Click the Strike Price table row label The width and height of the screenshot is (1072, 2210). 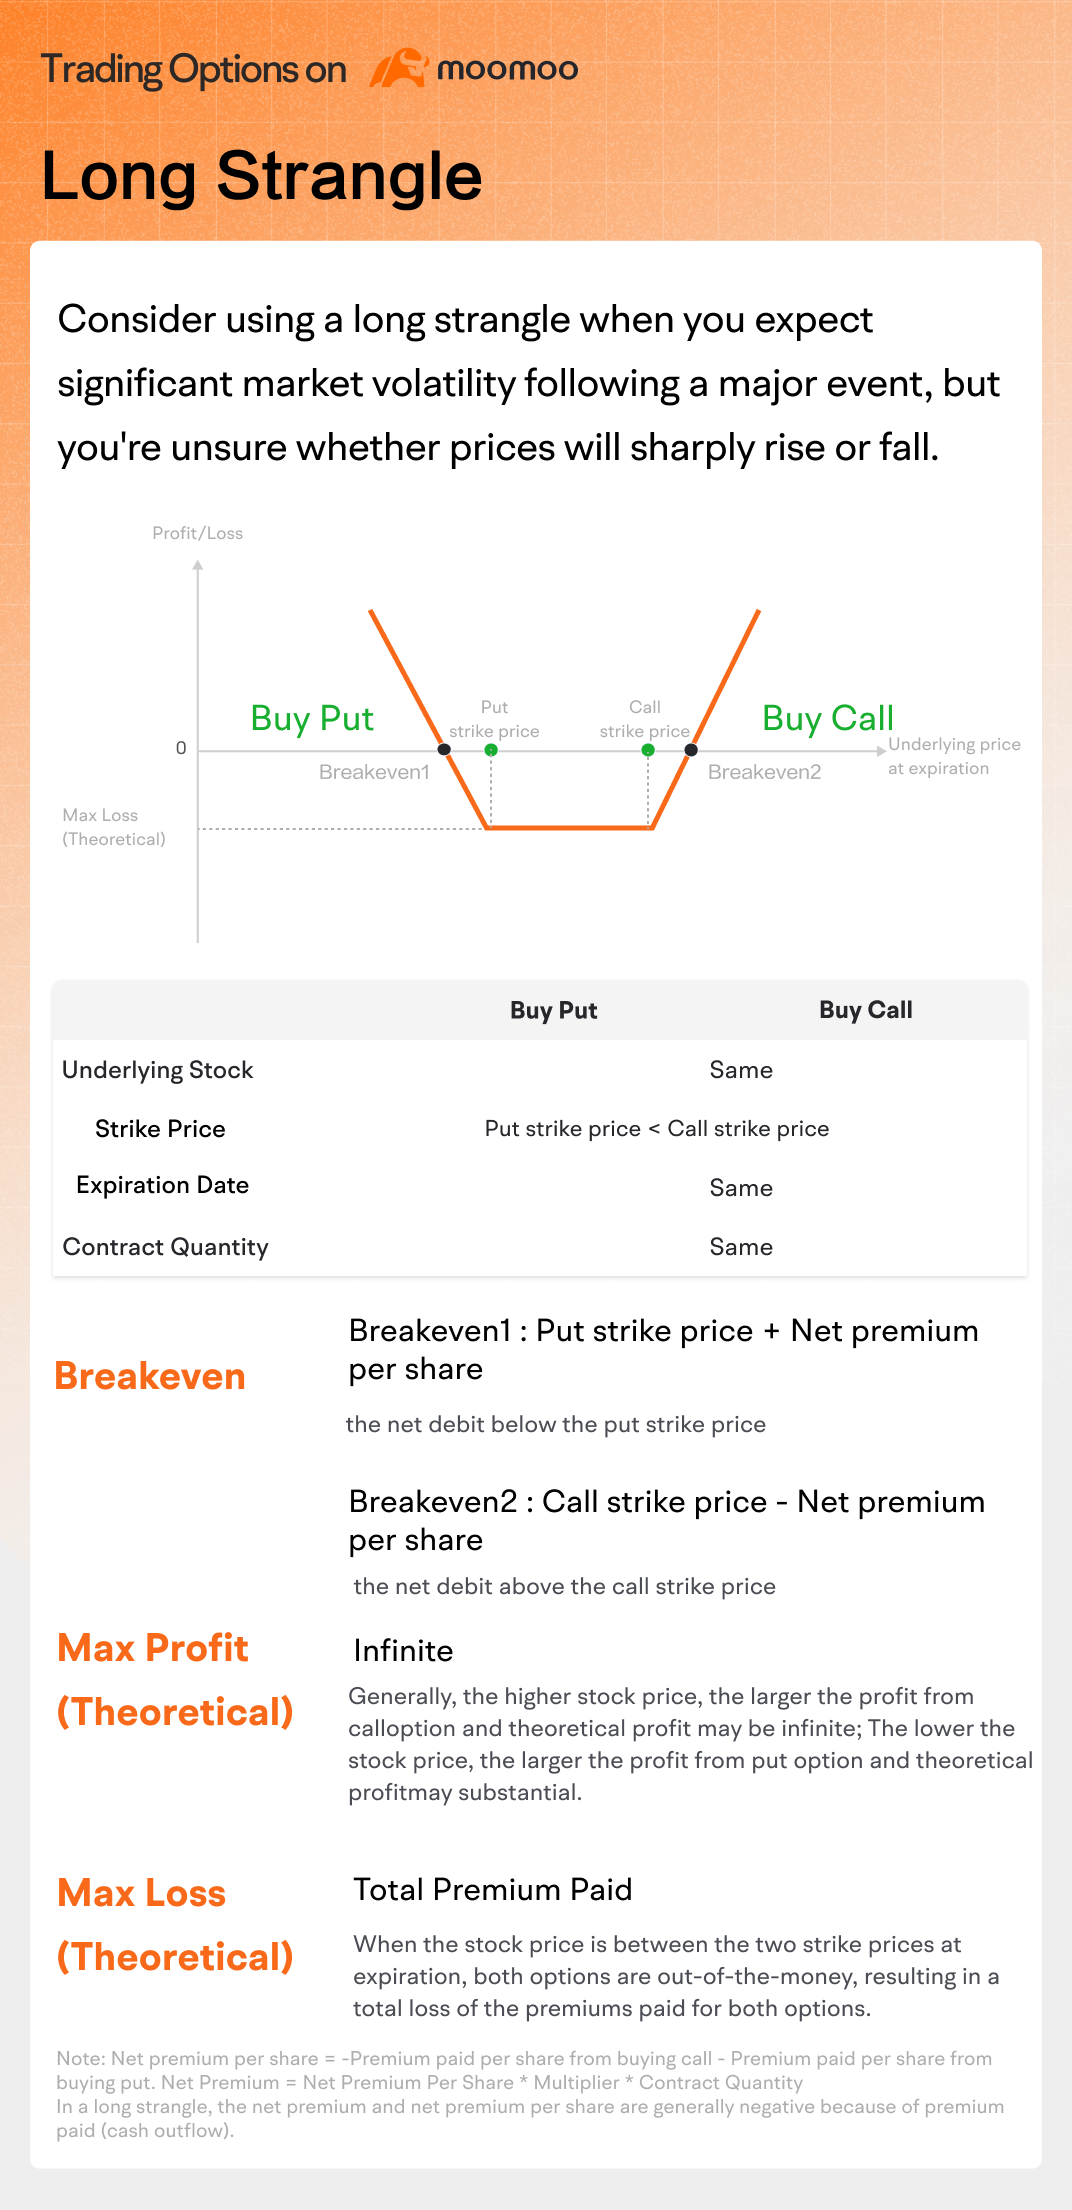pos(160,1129)
